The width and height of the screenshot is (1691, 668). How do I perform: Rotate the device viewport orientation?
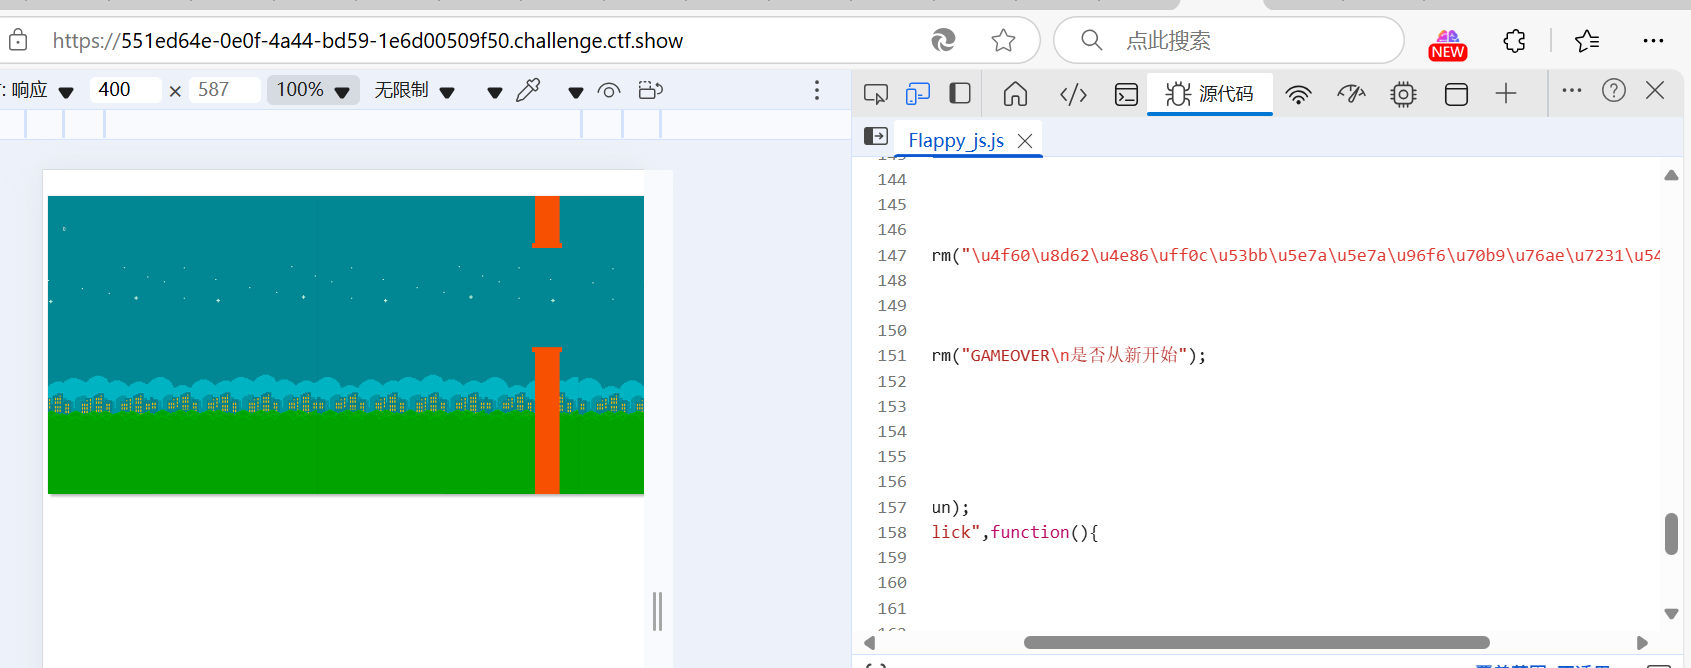click(x=651, y=91)
